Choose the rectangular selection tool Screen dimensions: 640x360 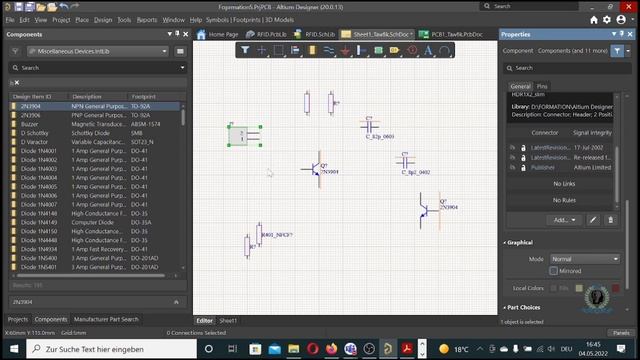tap(278, 50)
